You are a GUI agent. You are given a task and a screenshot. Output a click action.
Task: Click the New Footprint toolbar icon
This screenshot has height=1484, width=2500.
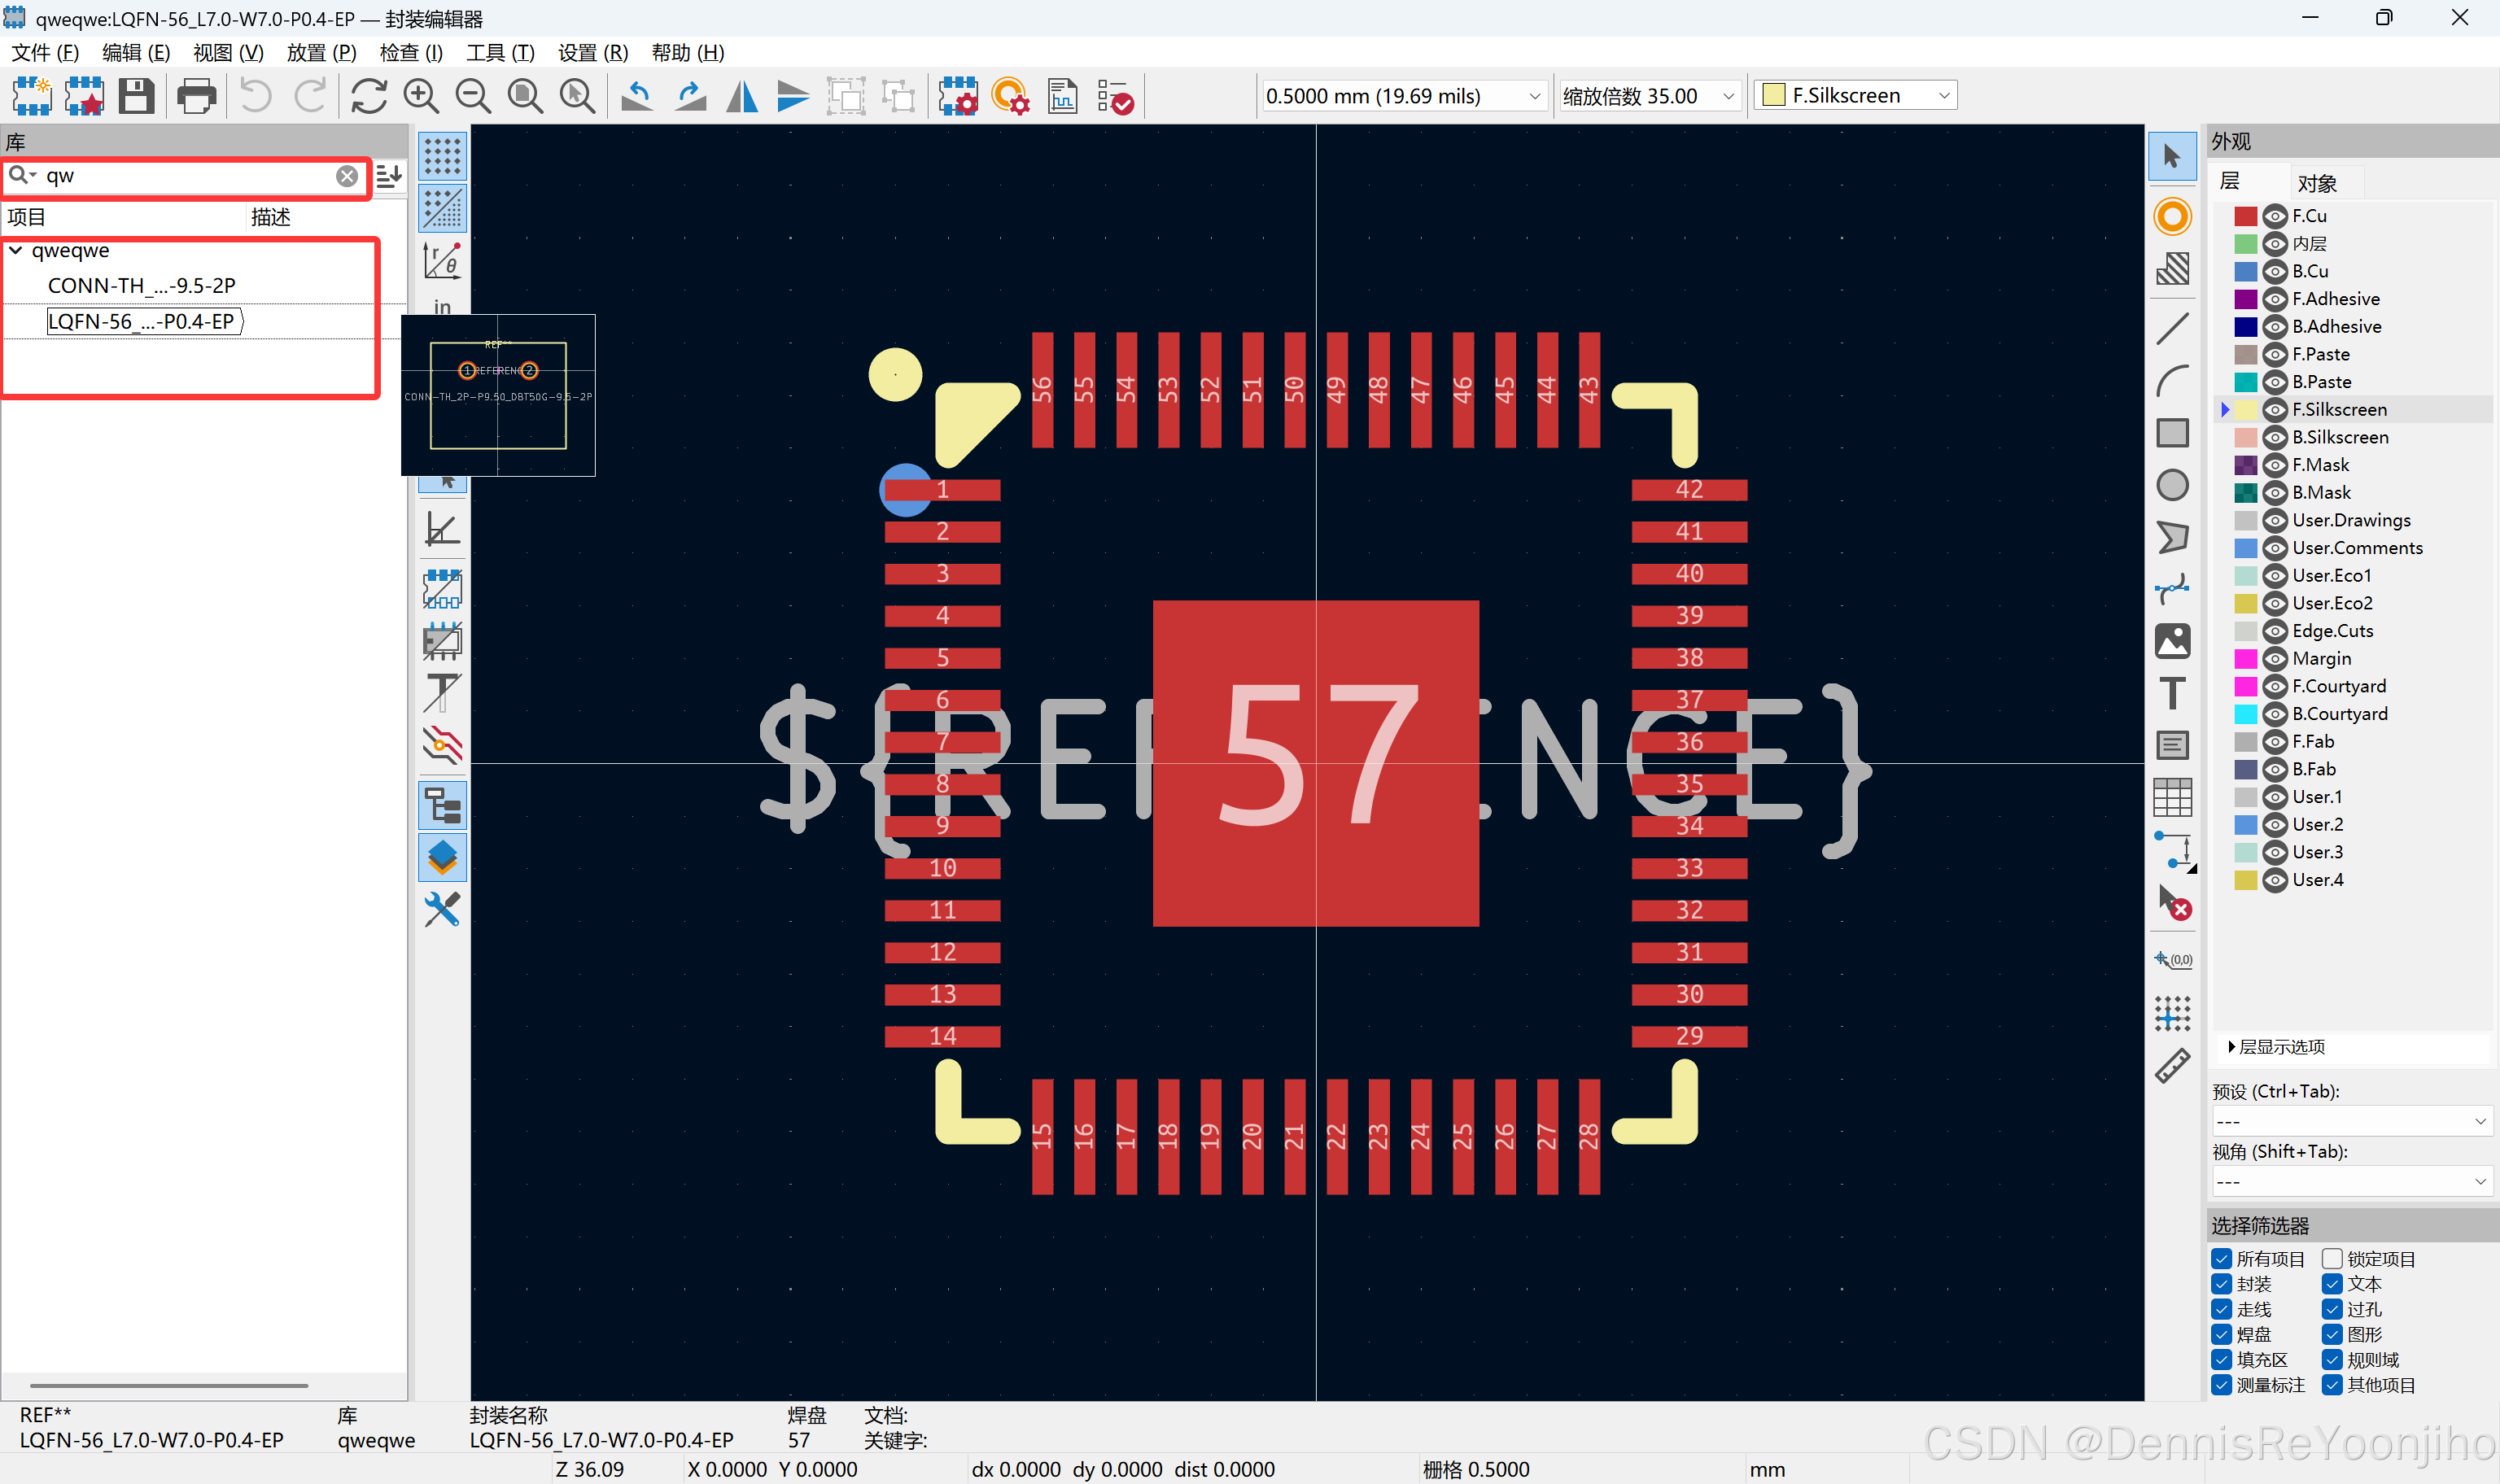(32, 96)
